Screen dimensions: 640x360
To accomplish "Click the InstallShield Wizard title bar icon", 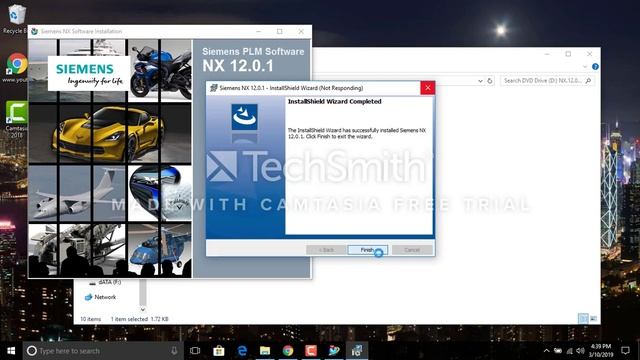I will tap(213, 88).
